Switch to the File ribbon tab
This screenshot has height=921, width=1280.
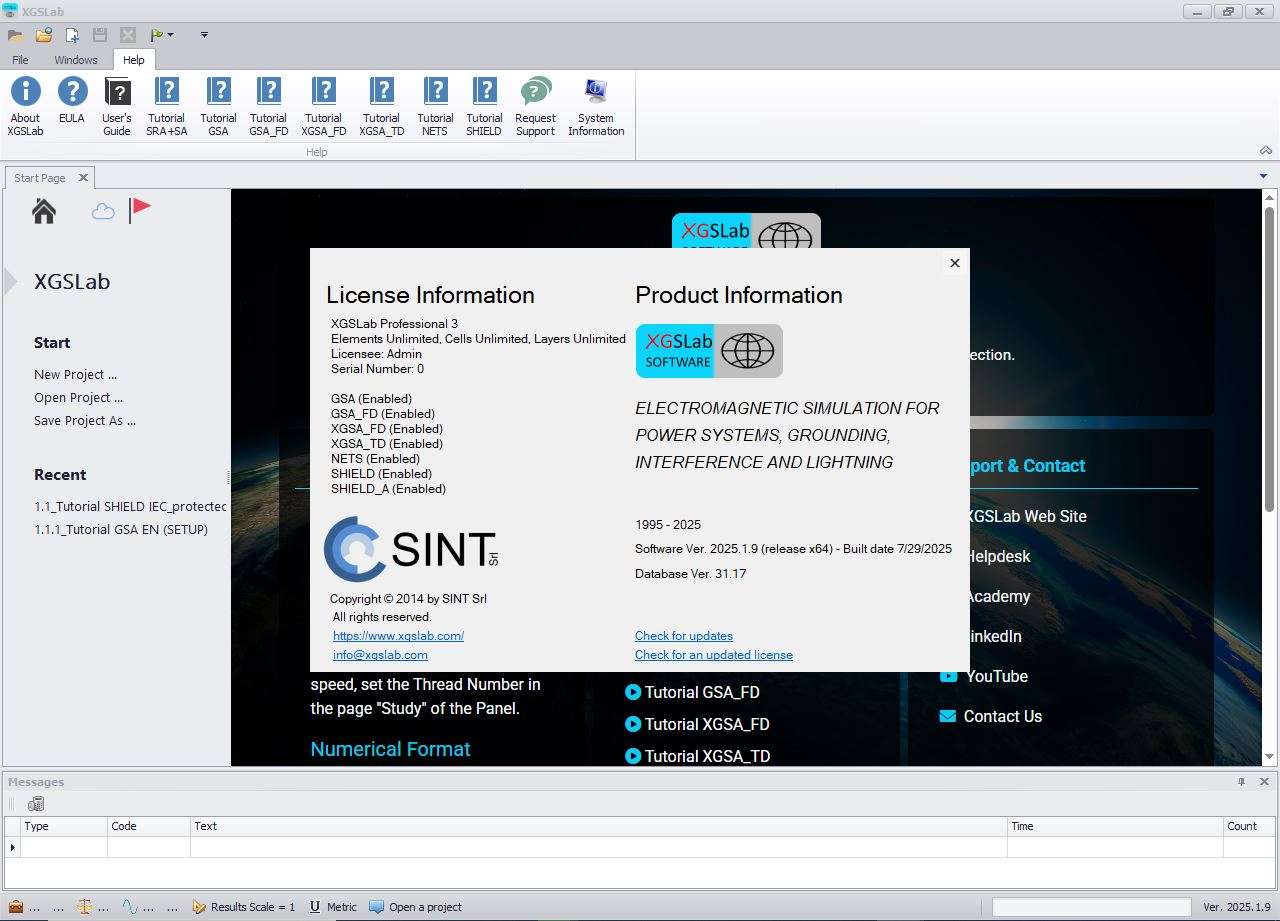[20, 60]
